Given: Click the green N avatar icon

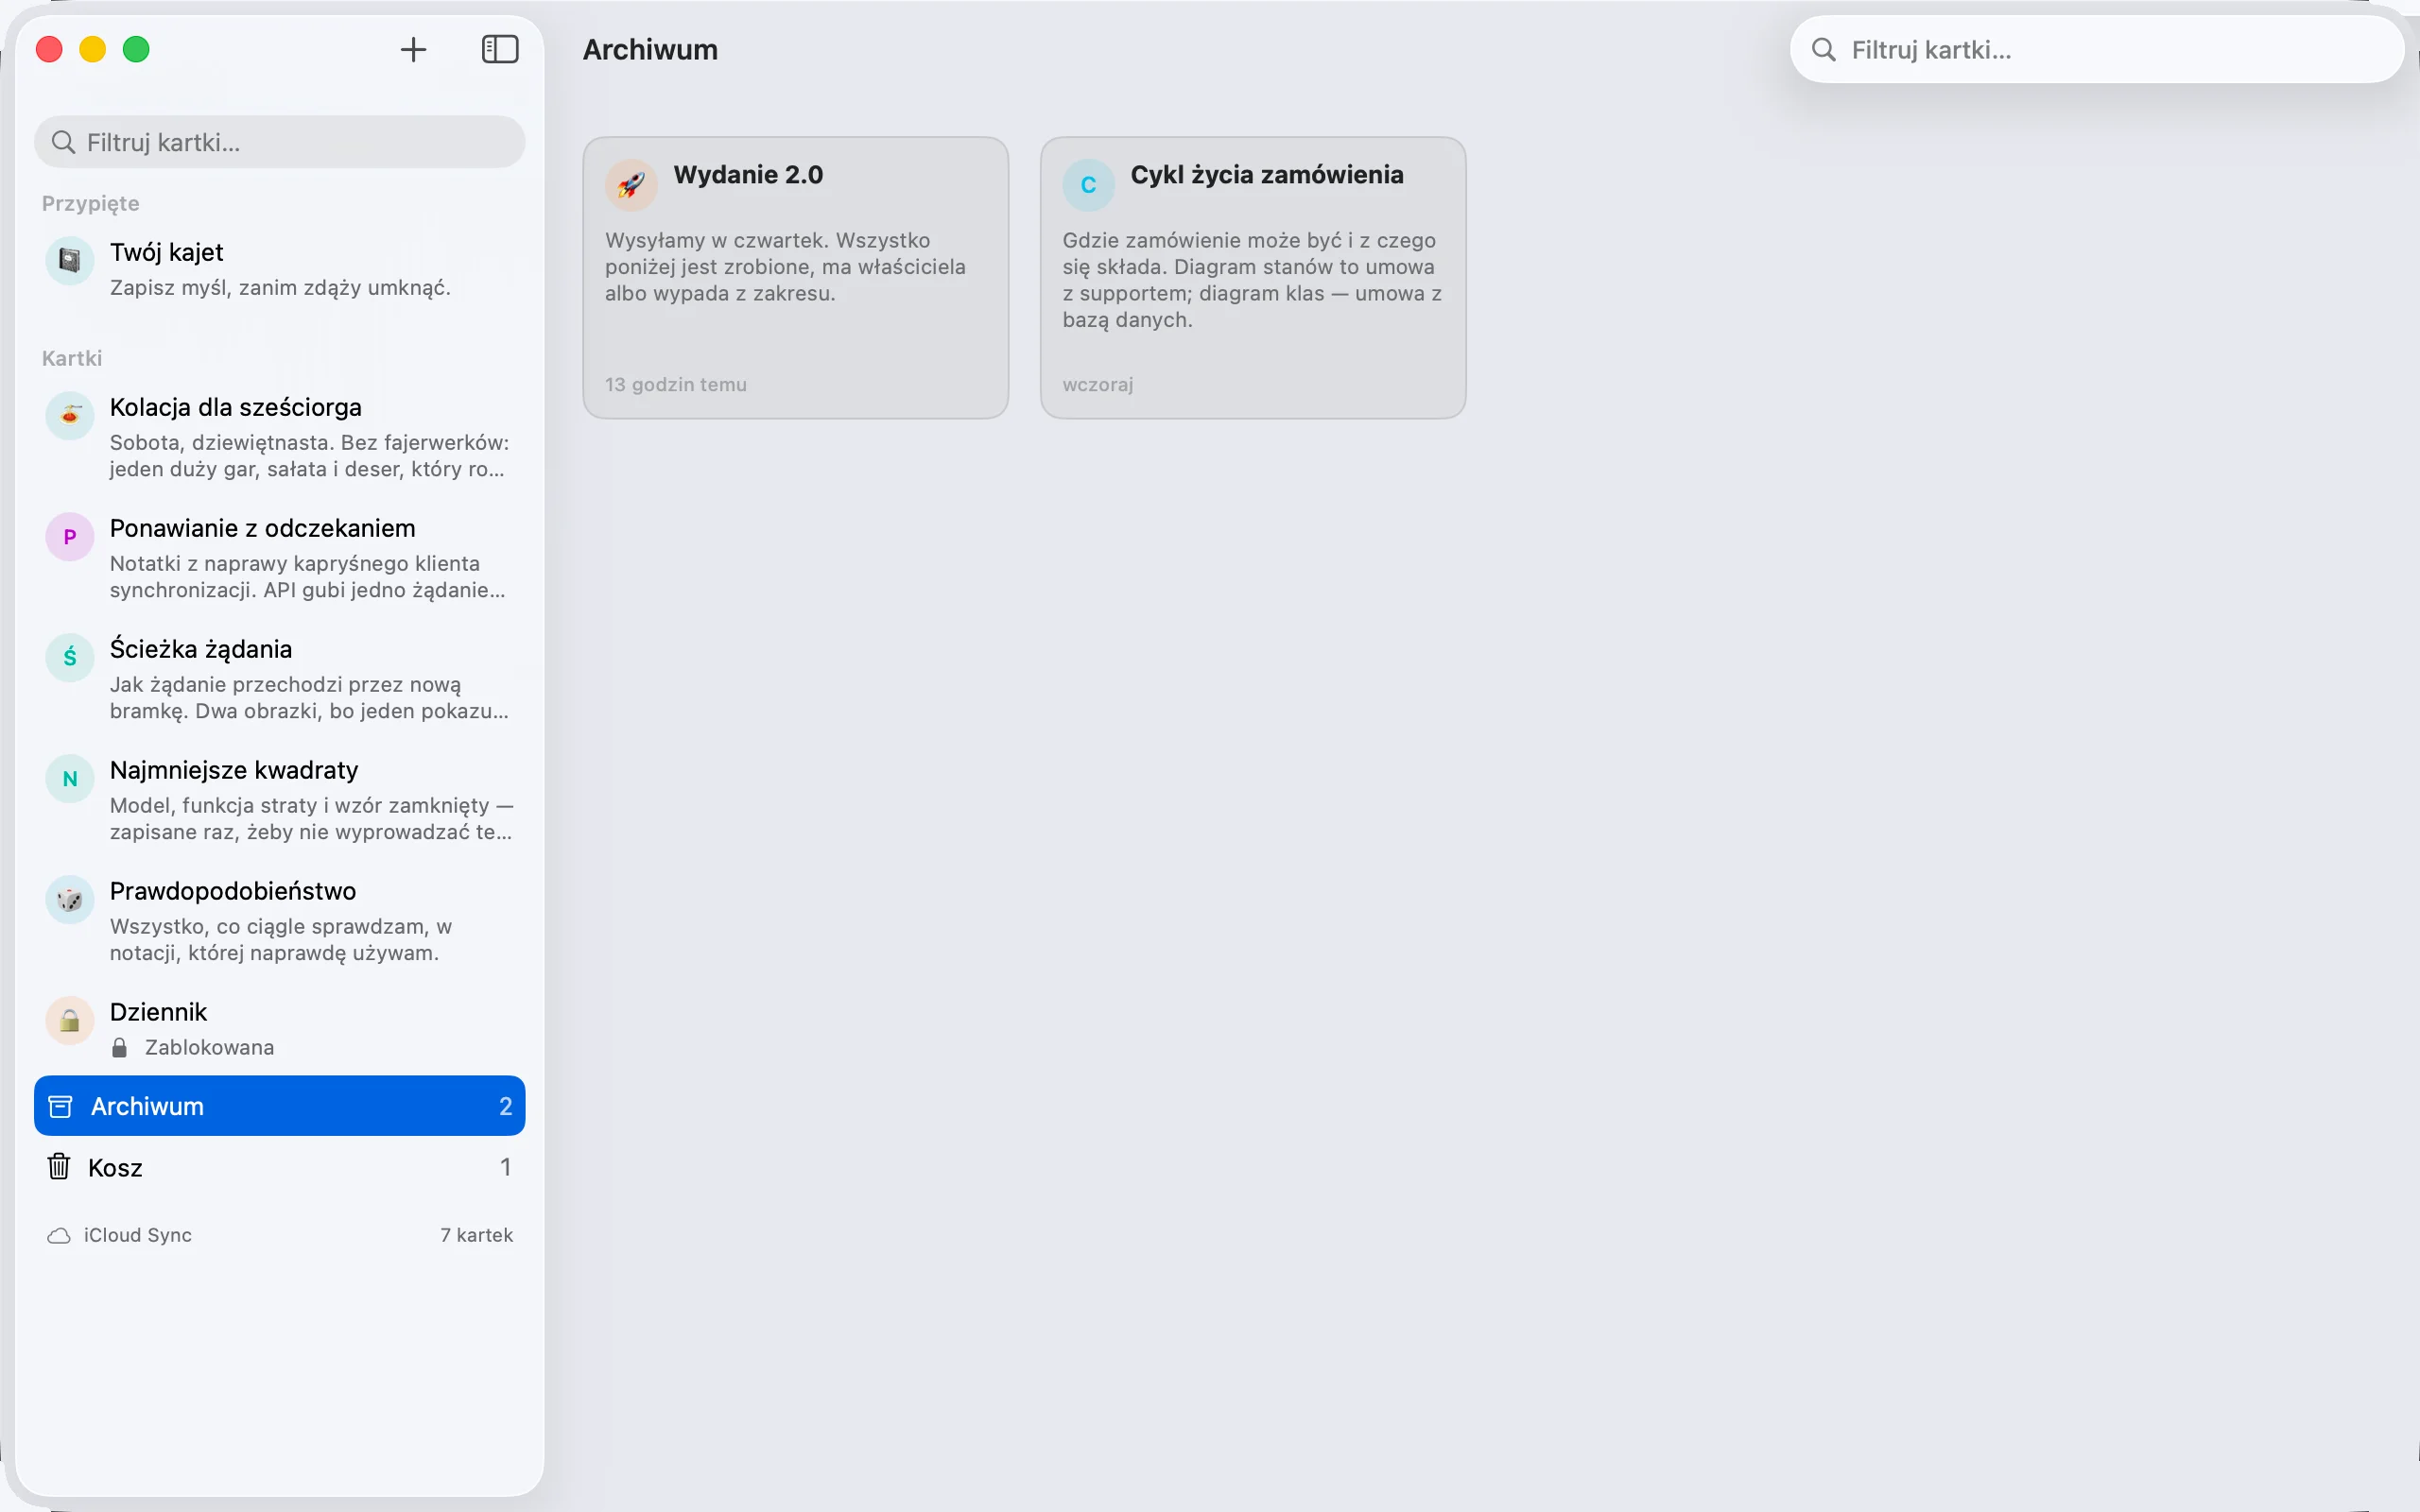Looking at the screenshot, I should point(70,779).
